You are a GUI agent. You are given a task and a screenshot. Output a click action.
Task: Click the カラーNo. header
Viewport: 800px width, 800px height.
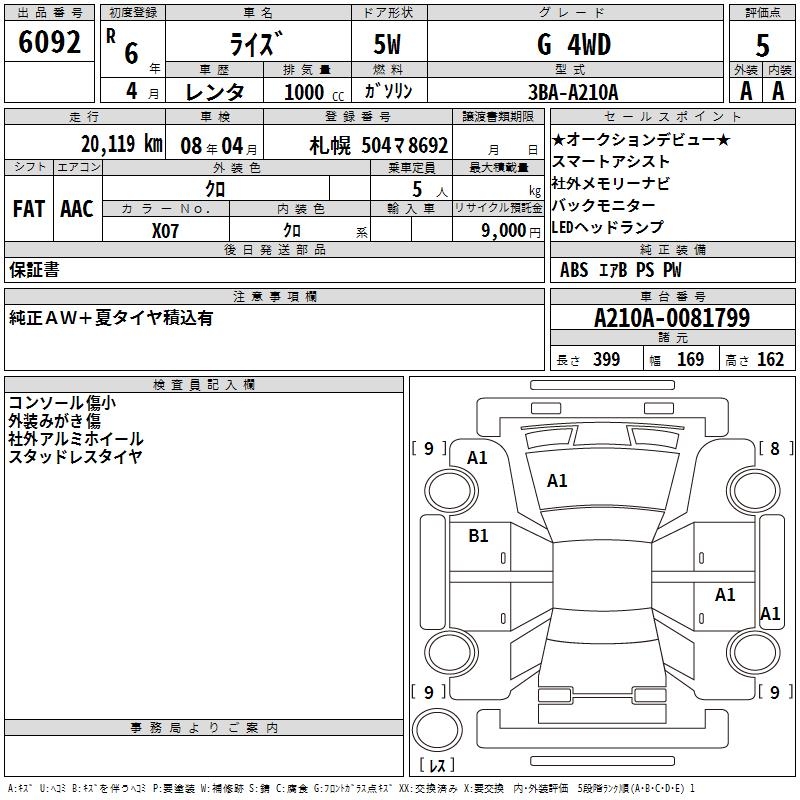coord(166,209)
